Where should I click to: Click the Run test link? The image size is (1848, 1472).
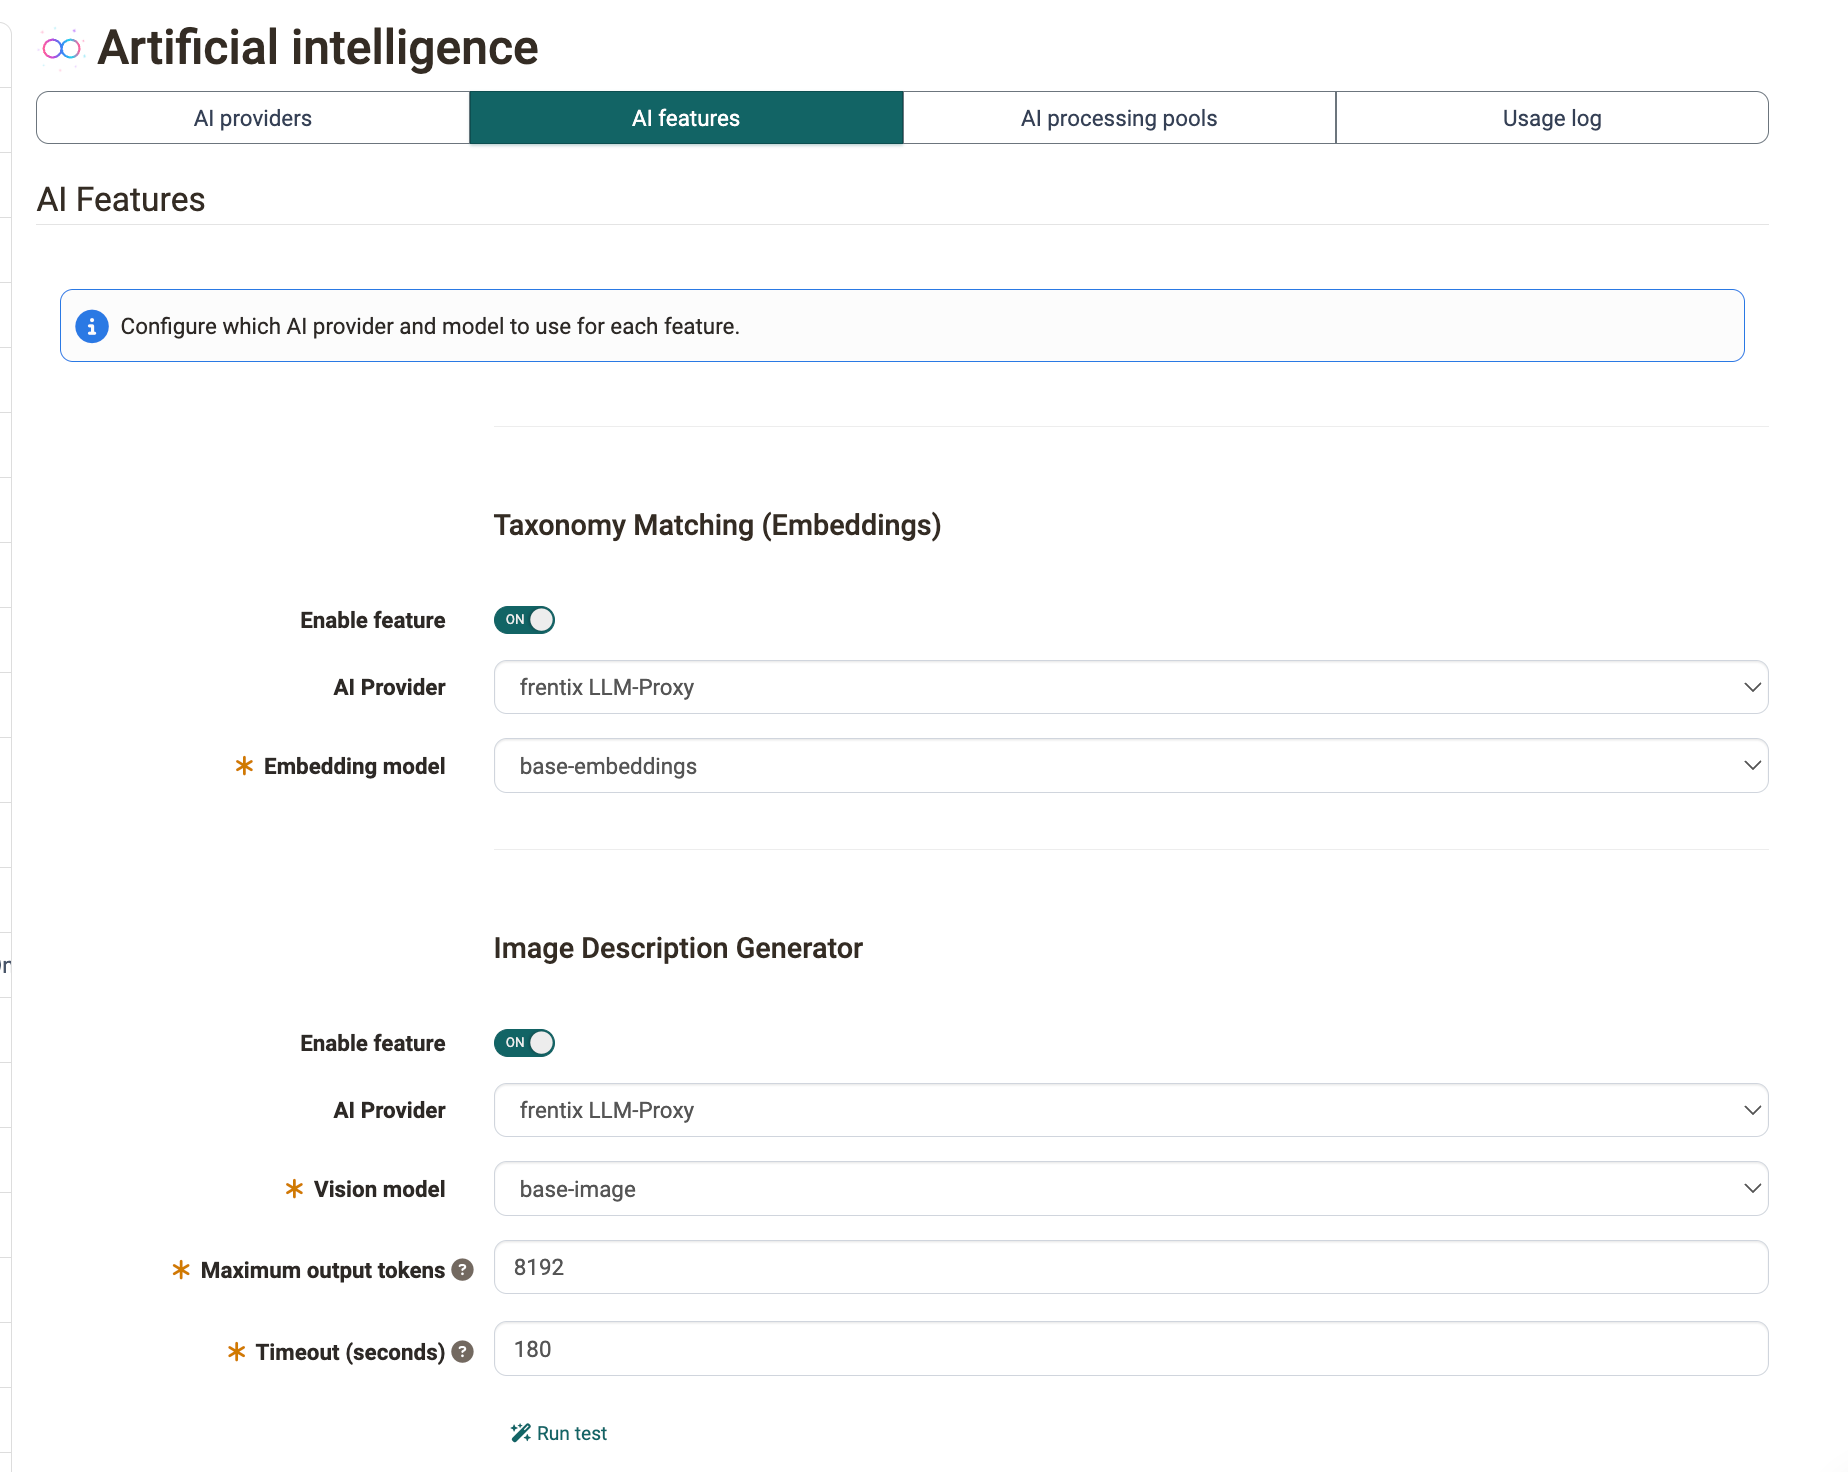pos(559,1433)
